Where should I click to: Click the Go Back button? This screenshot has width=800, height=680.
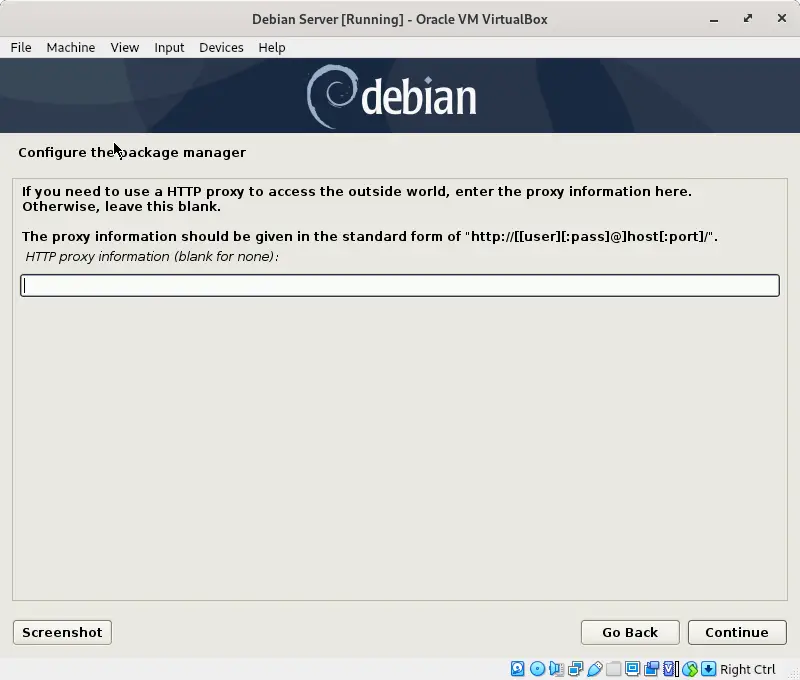pyautogui.click(x=630, y=632)
